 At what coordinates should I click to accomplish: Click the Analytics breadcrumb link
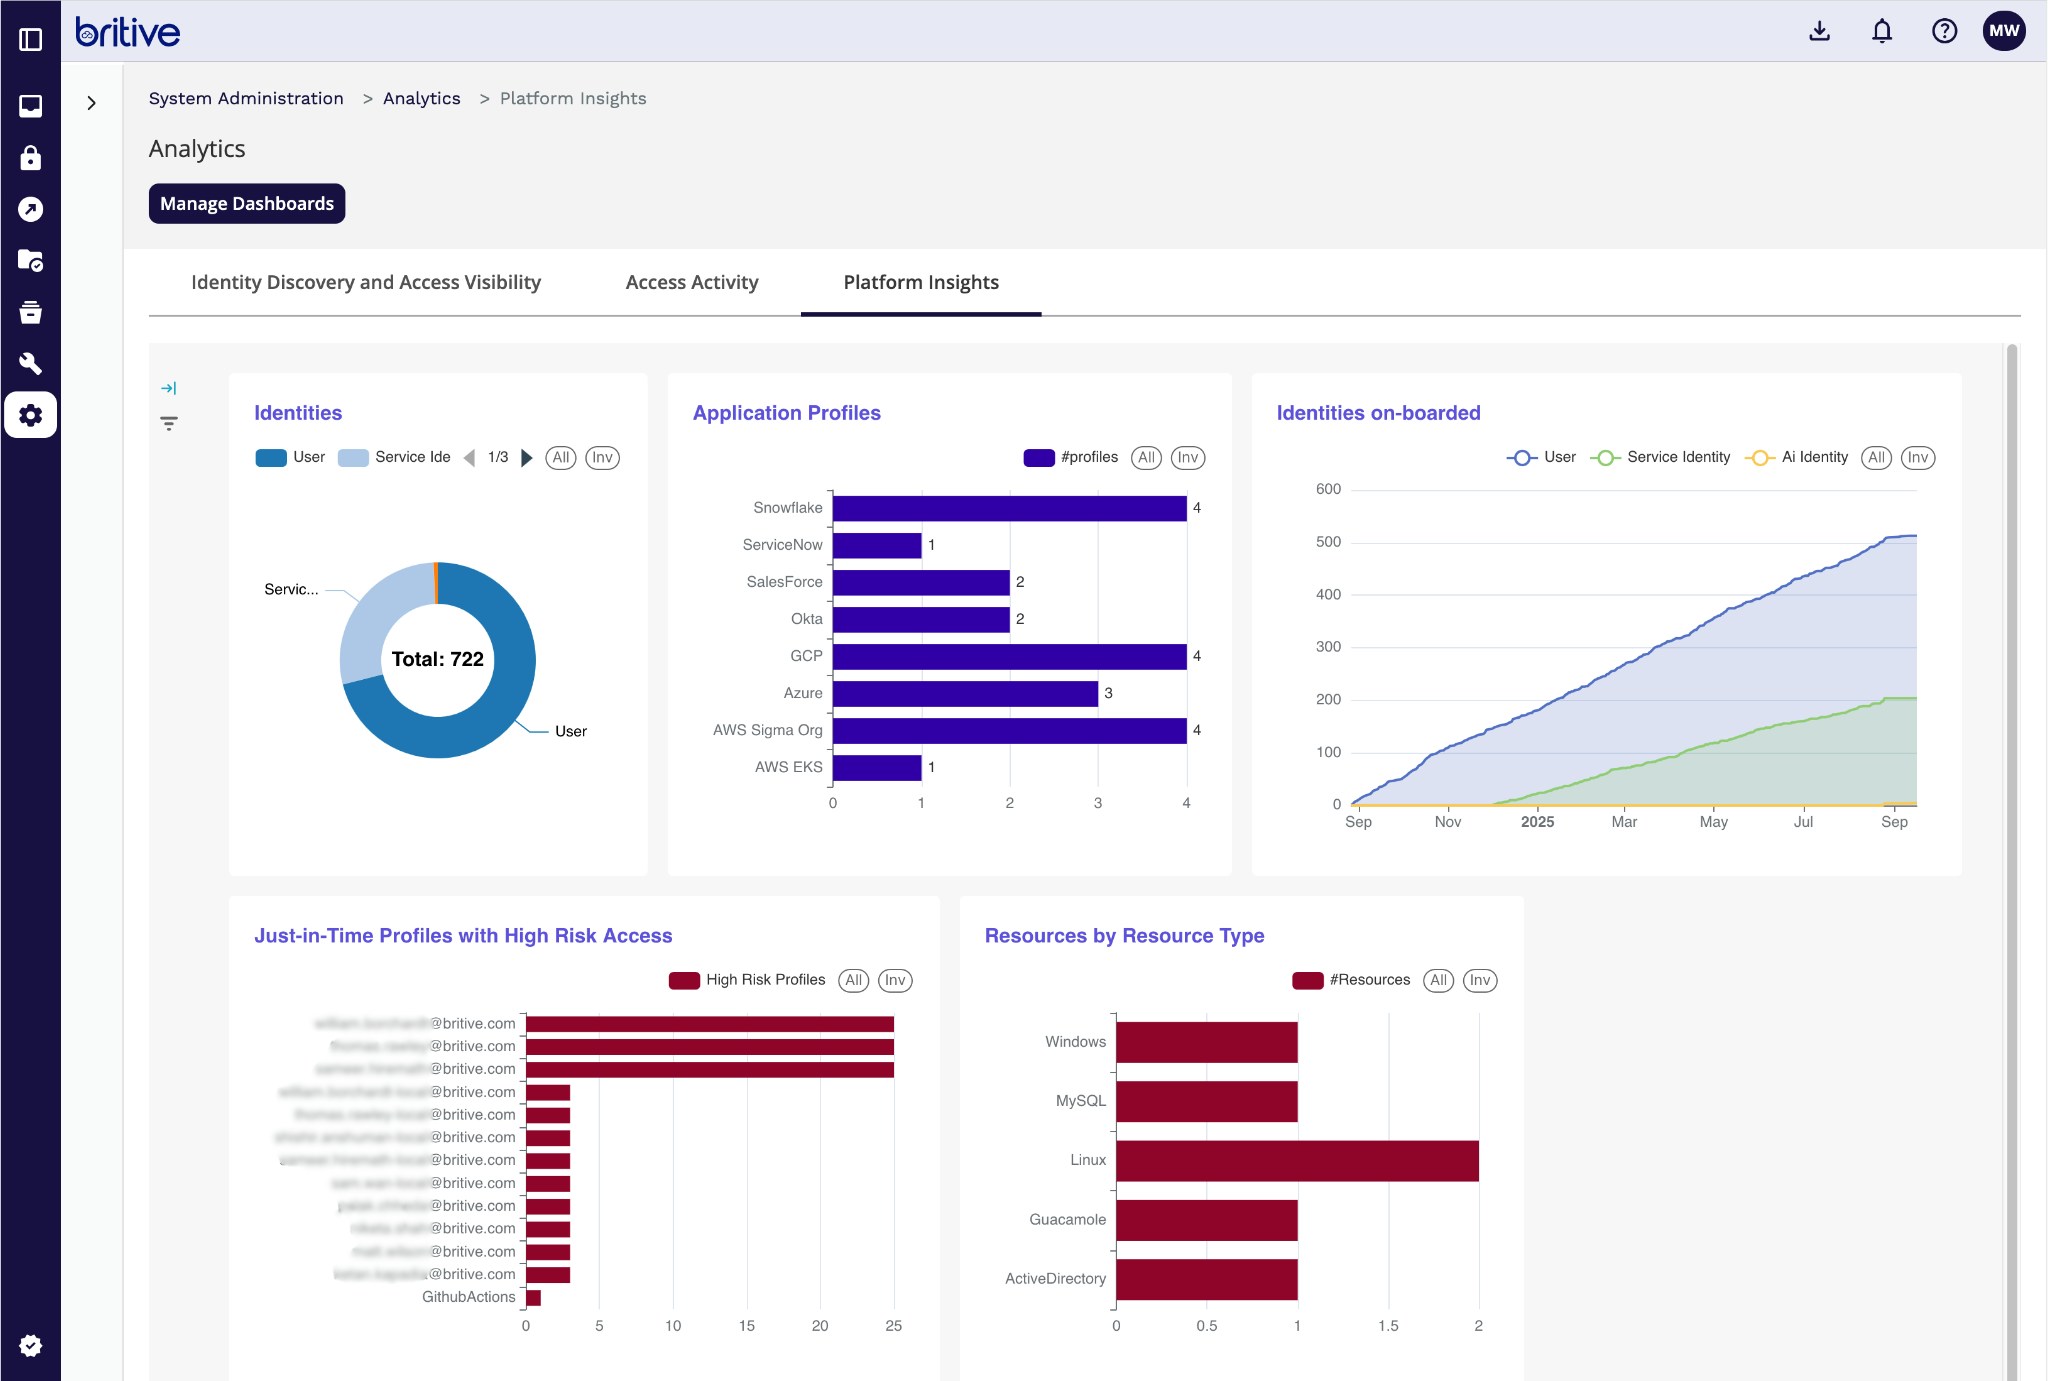pyautogui.click(x=421, y=98)
